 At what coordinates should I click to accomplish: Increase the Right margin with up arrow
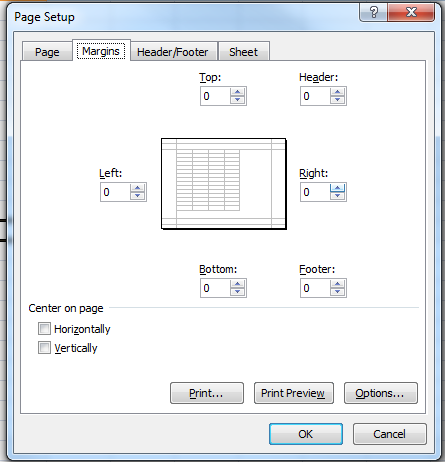337,188
